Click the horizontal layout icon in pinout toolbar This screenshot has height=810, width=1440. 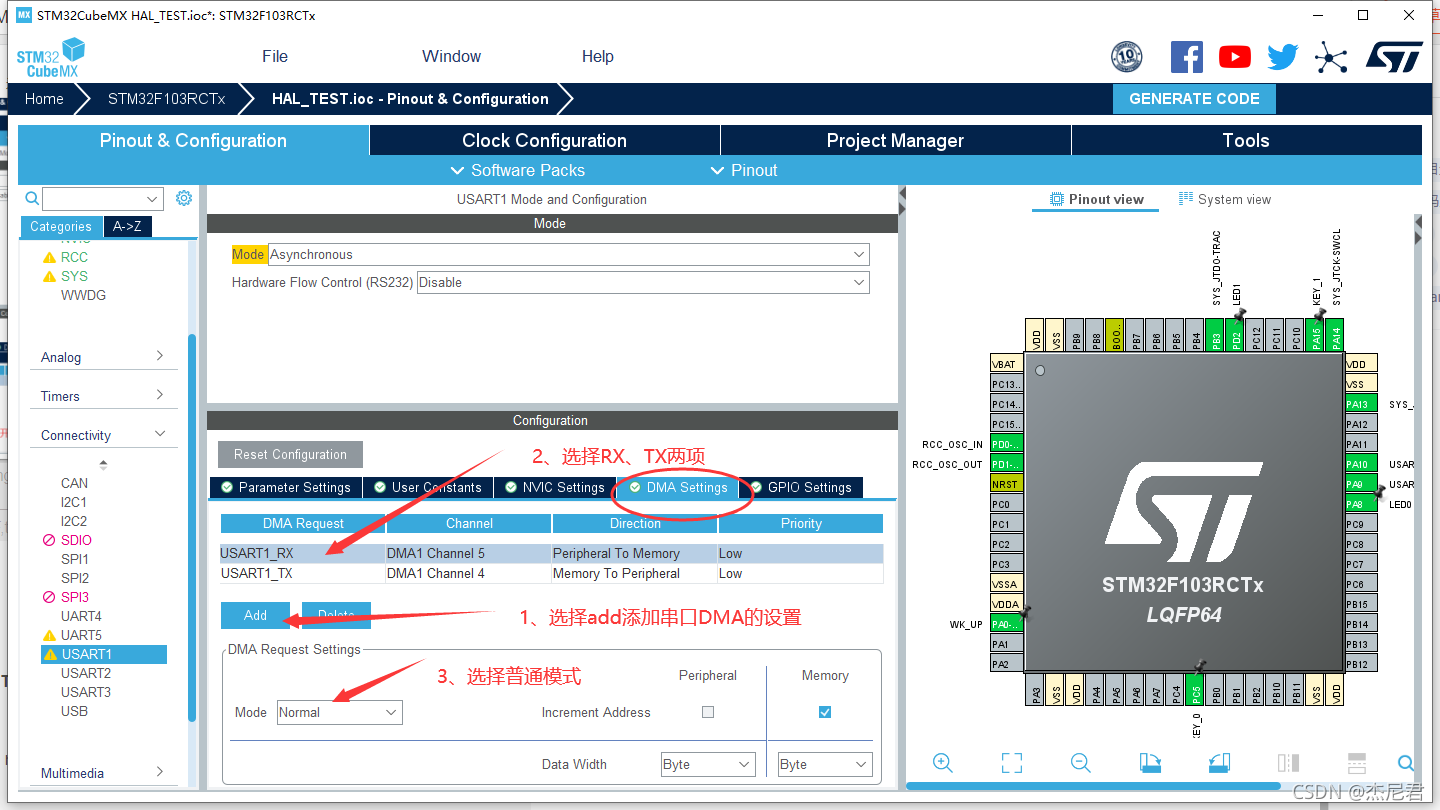[x=1357, y=763]
